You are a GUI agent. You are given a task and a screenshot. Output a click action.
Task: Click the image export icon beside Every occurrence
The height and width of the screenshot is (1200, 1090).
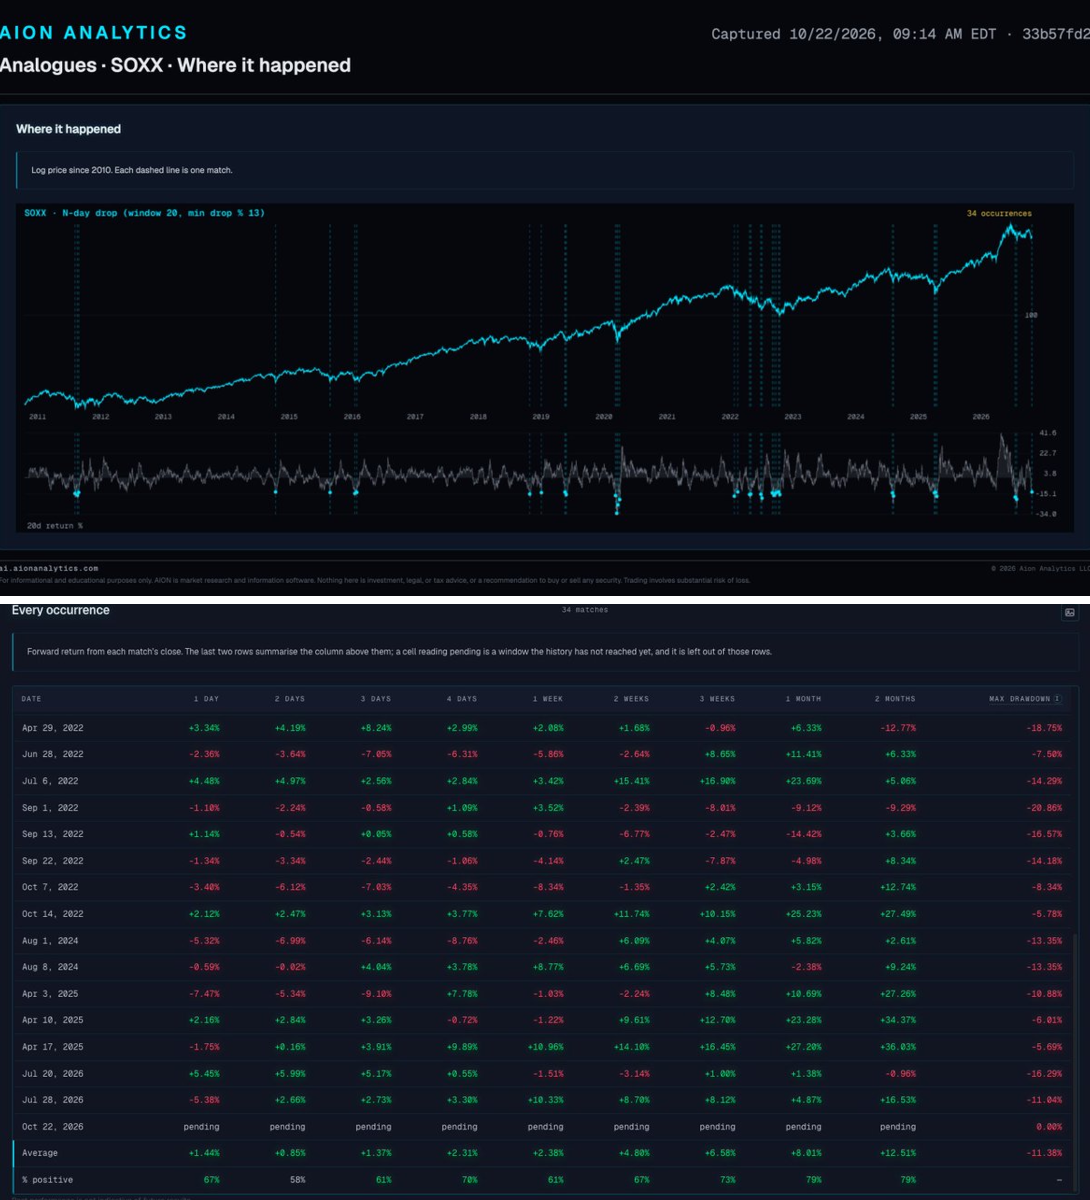point(1069,613)
